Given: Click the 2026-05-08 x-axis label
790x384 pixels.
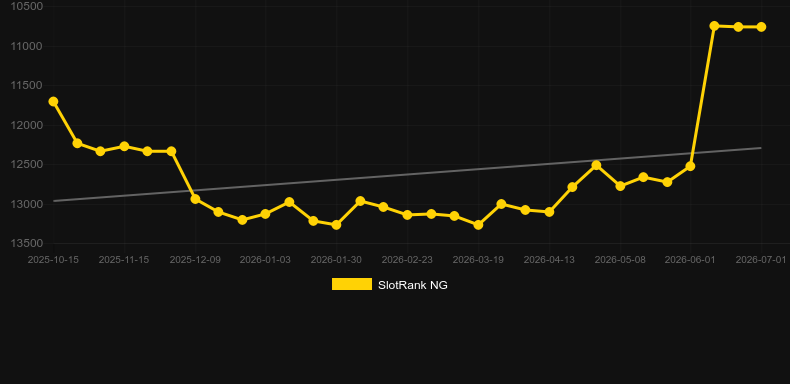Looking at the screenshot, I should tap(620, 260).
